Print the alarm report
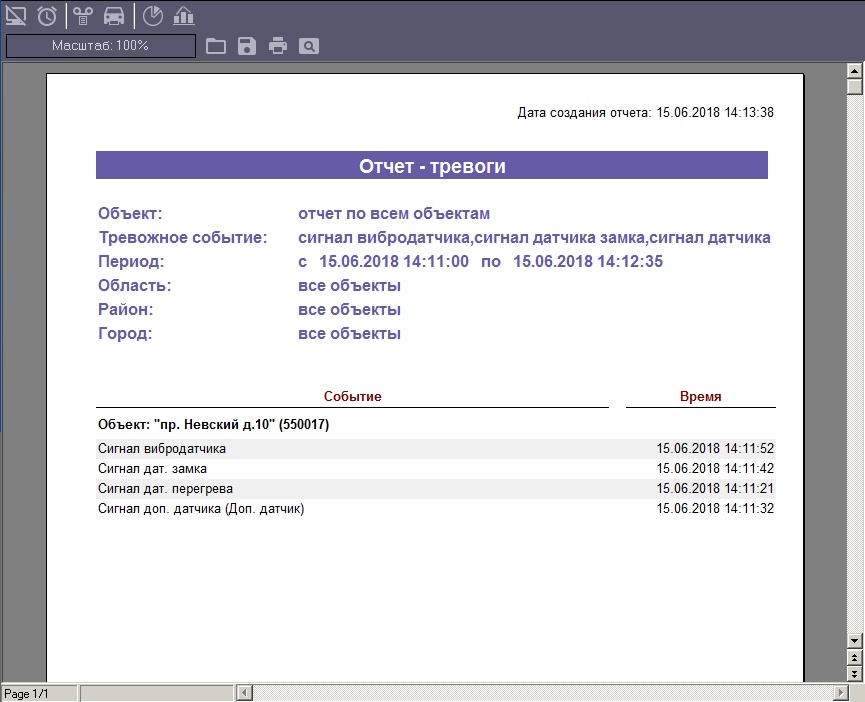Image resolution: width=865 pixels, height=702 pixels. 278,46
